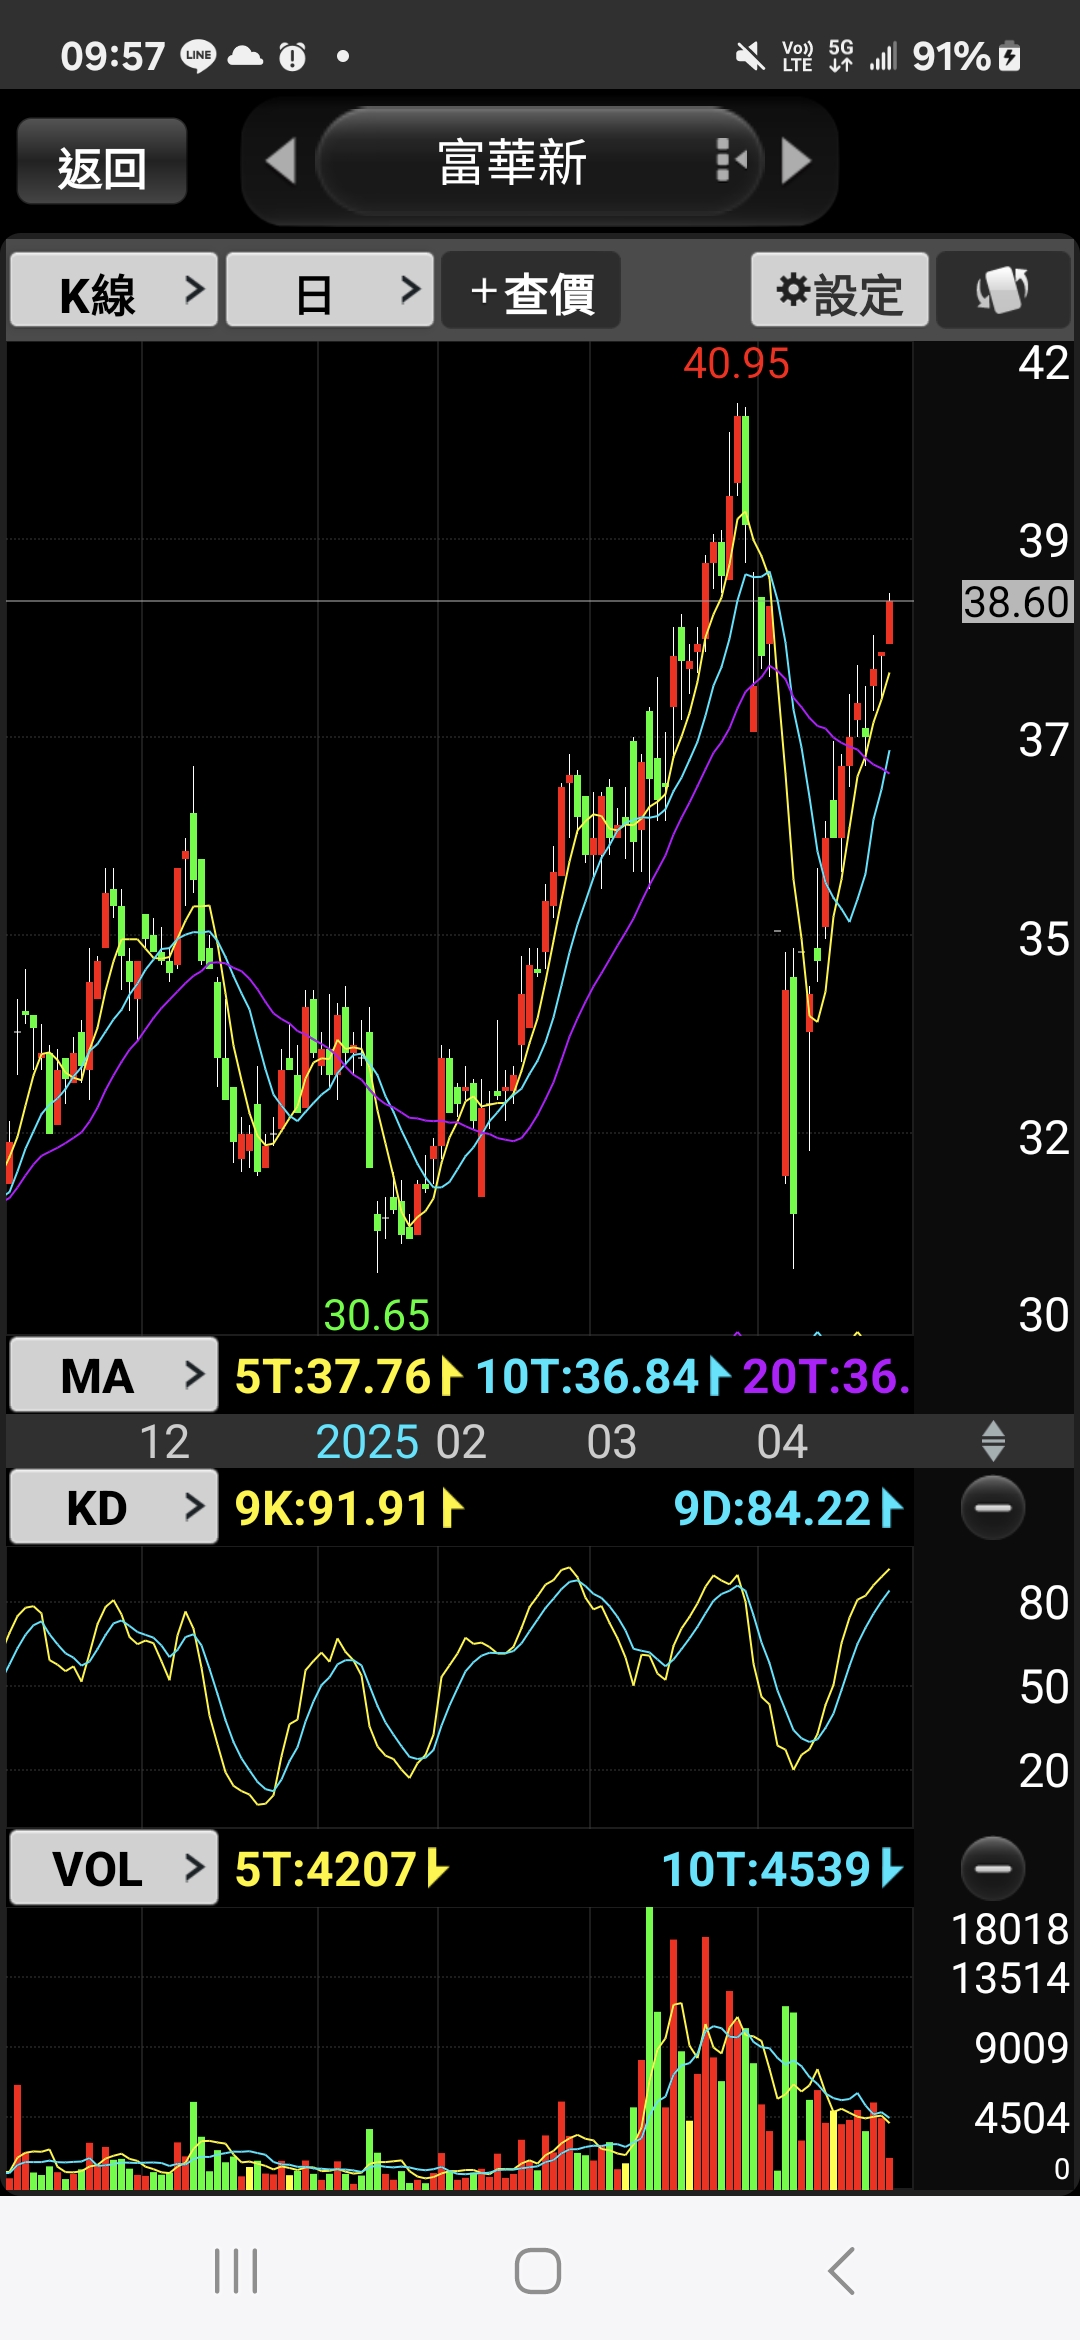Collapse the VOL indicator panel

992,1868
